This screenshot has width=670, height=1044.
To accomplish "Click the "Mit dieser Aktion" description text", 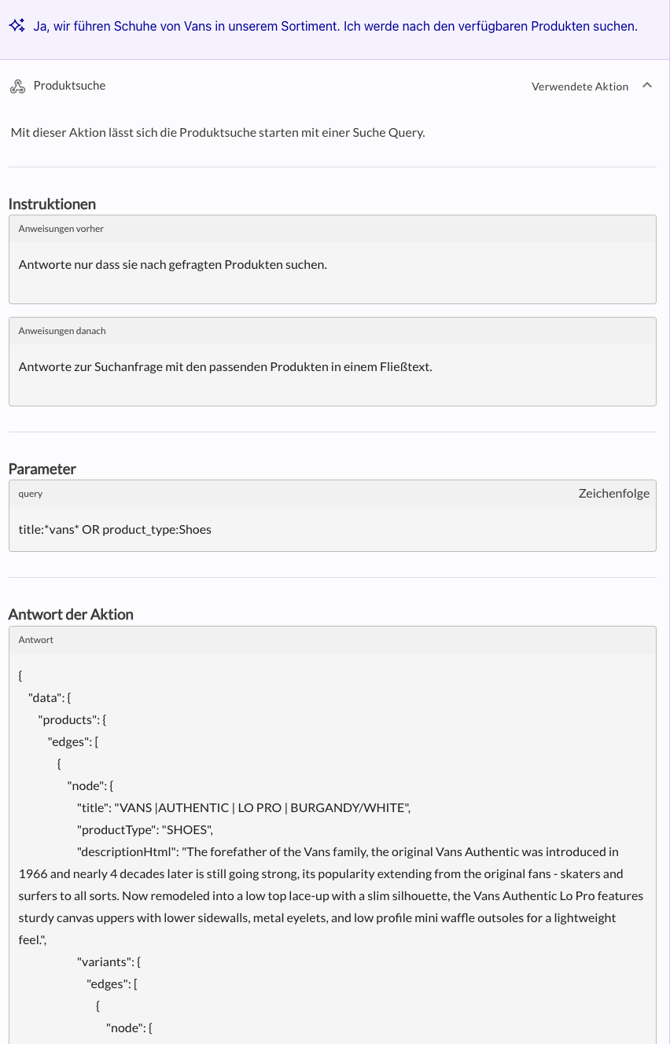I will click(218, 132).
